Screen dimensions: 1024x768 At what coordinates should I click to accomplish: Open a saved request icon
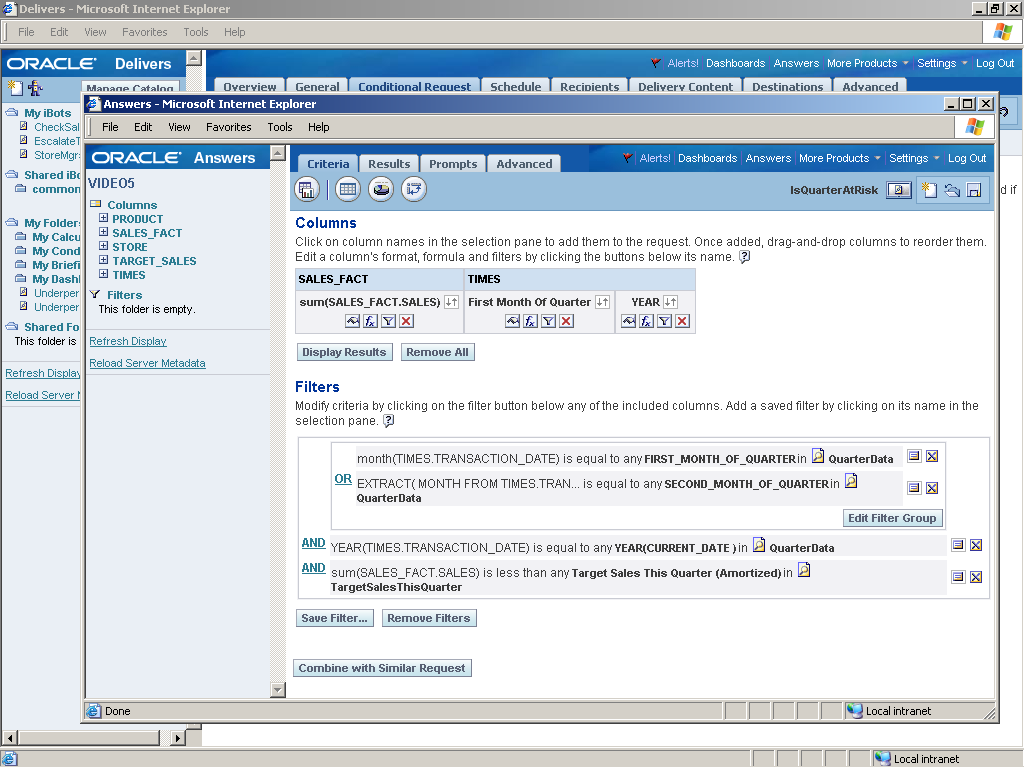coord(952,190)
